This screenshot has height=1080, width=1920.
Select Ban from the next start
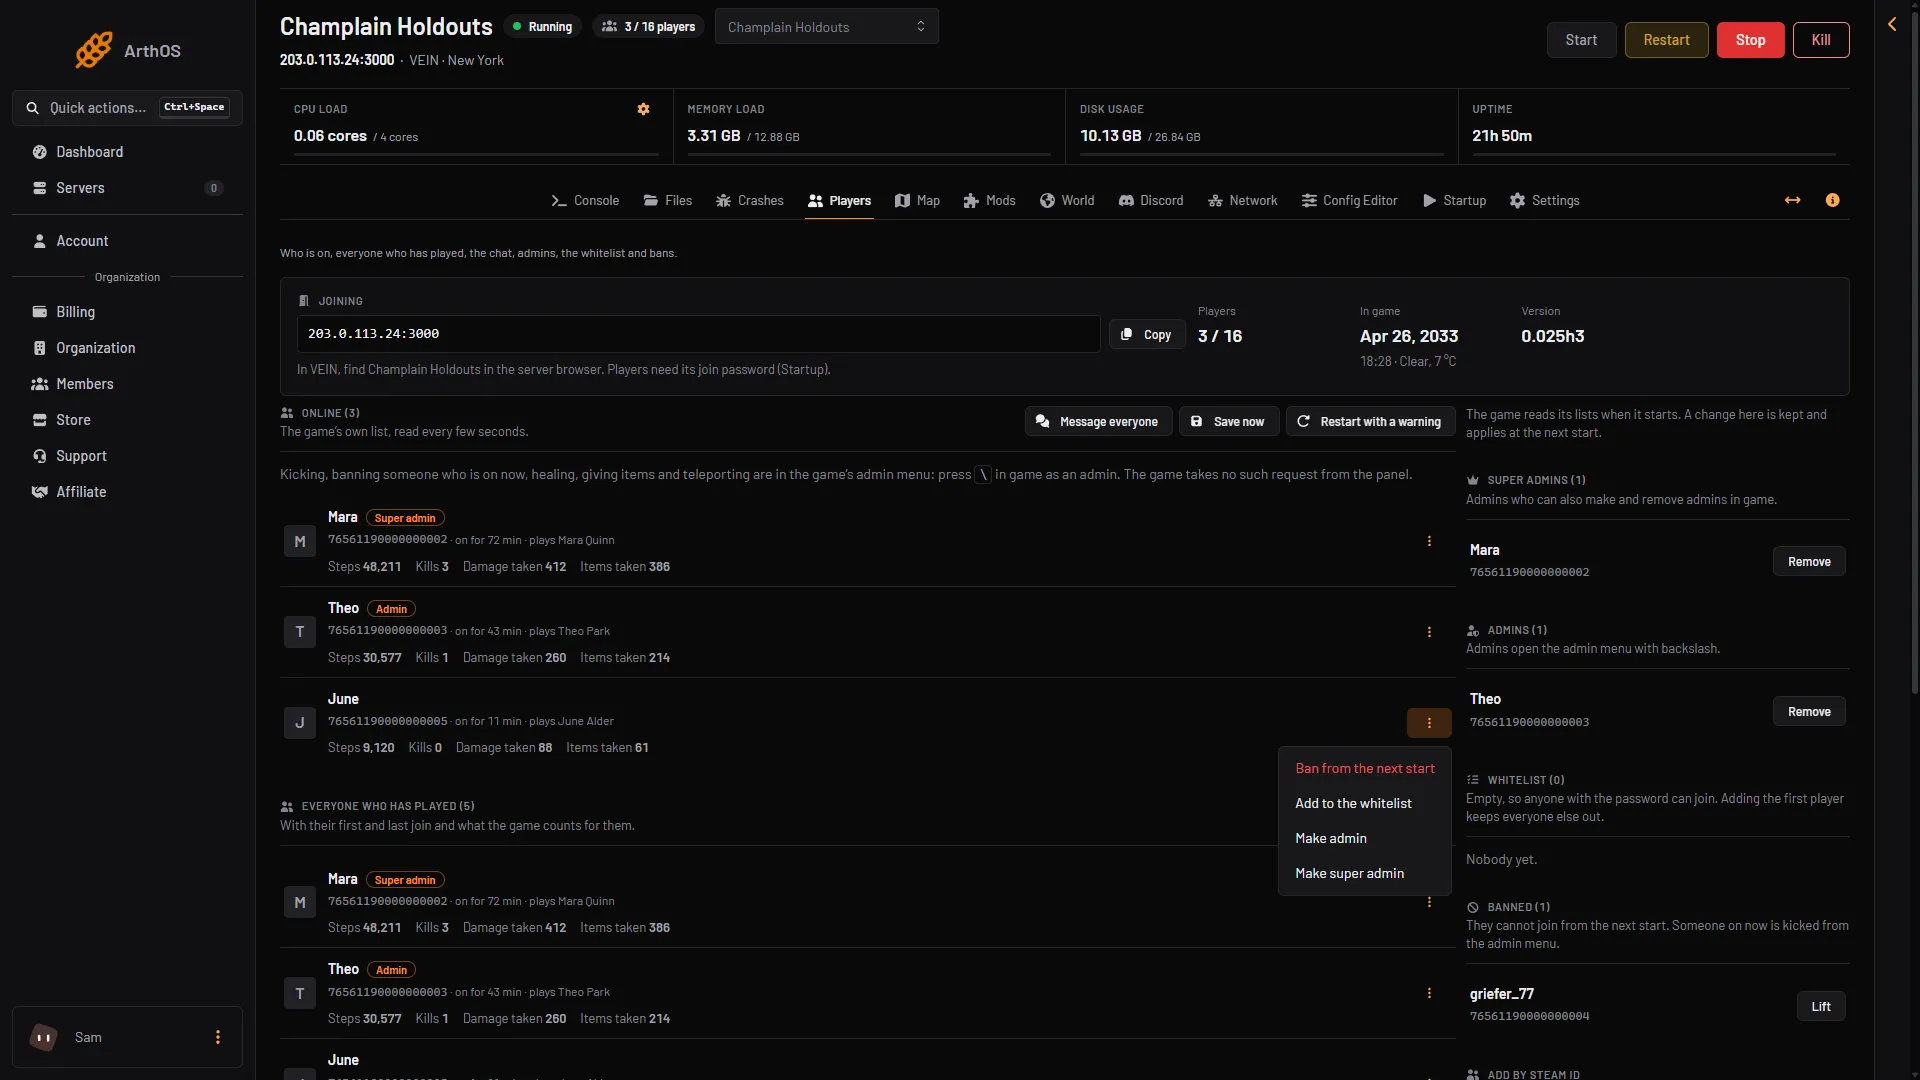coord(1364,768)
